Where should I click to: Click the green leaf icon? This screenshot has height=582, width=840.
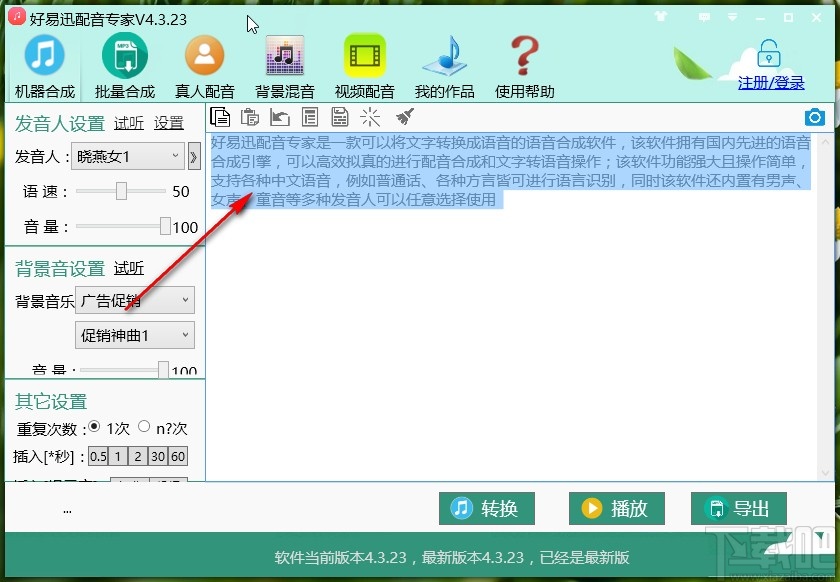(x=692, y=64)
